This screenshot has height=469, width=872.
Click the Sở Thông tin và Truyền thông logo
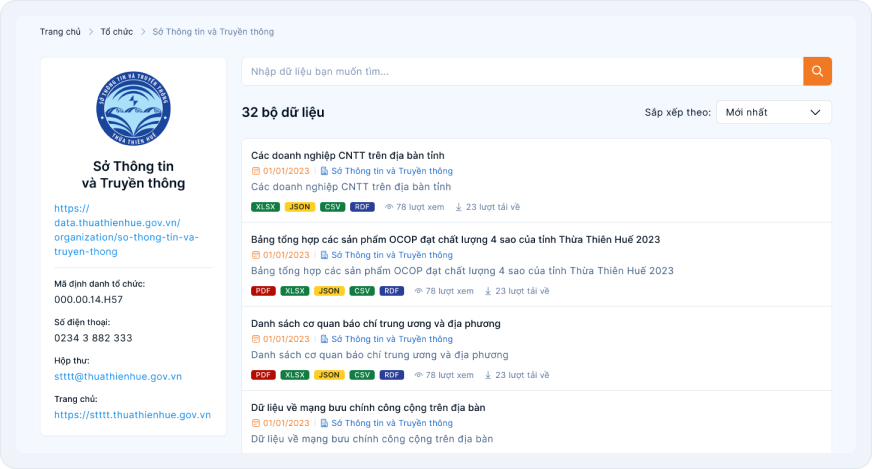pyautogui.click(x=133, y=108)
